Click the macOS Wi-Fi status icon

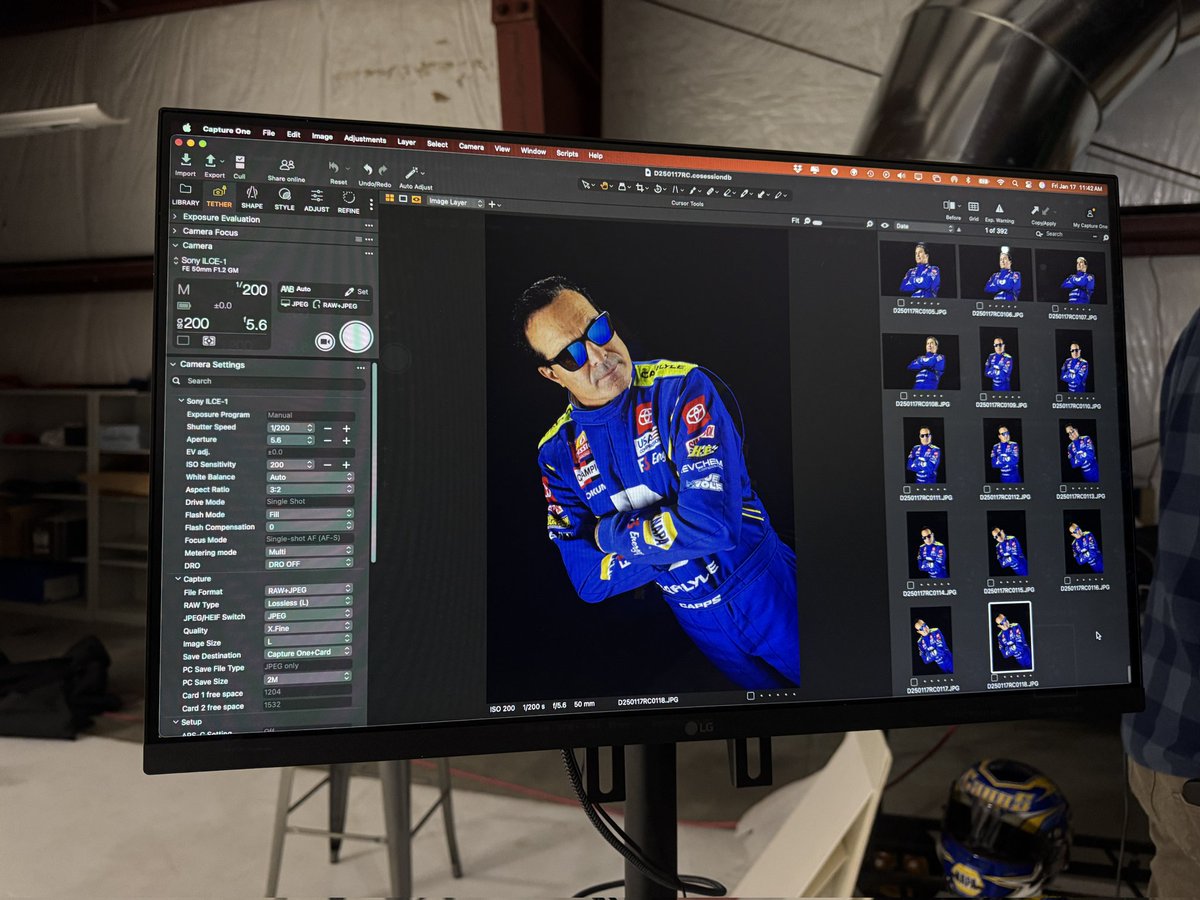click(1000, 181)
